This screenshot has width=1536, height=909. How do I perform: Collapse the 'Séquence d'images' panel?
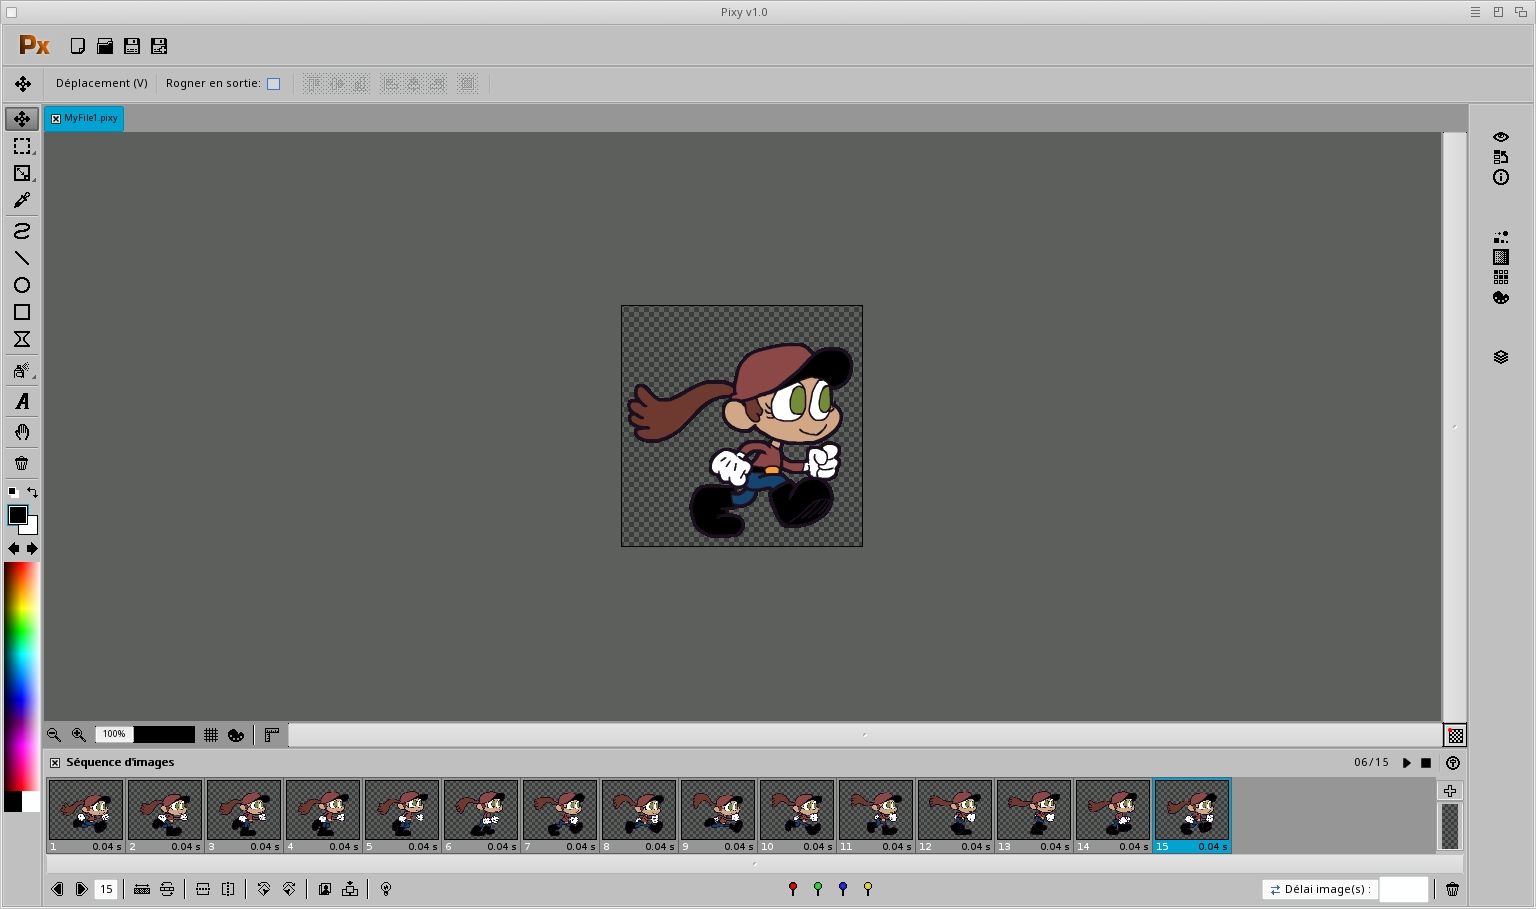pyautogui.click(x=55, y=763)
